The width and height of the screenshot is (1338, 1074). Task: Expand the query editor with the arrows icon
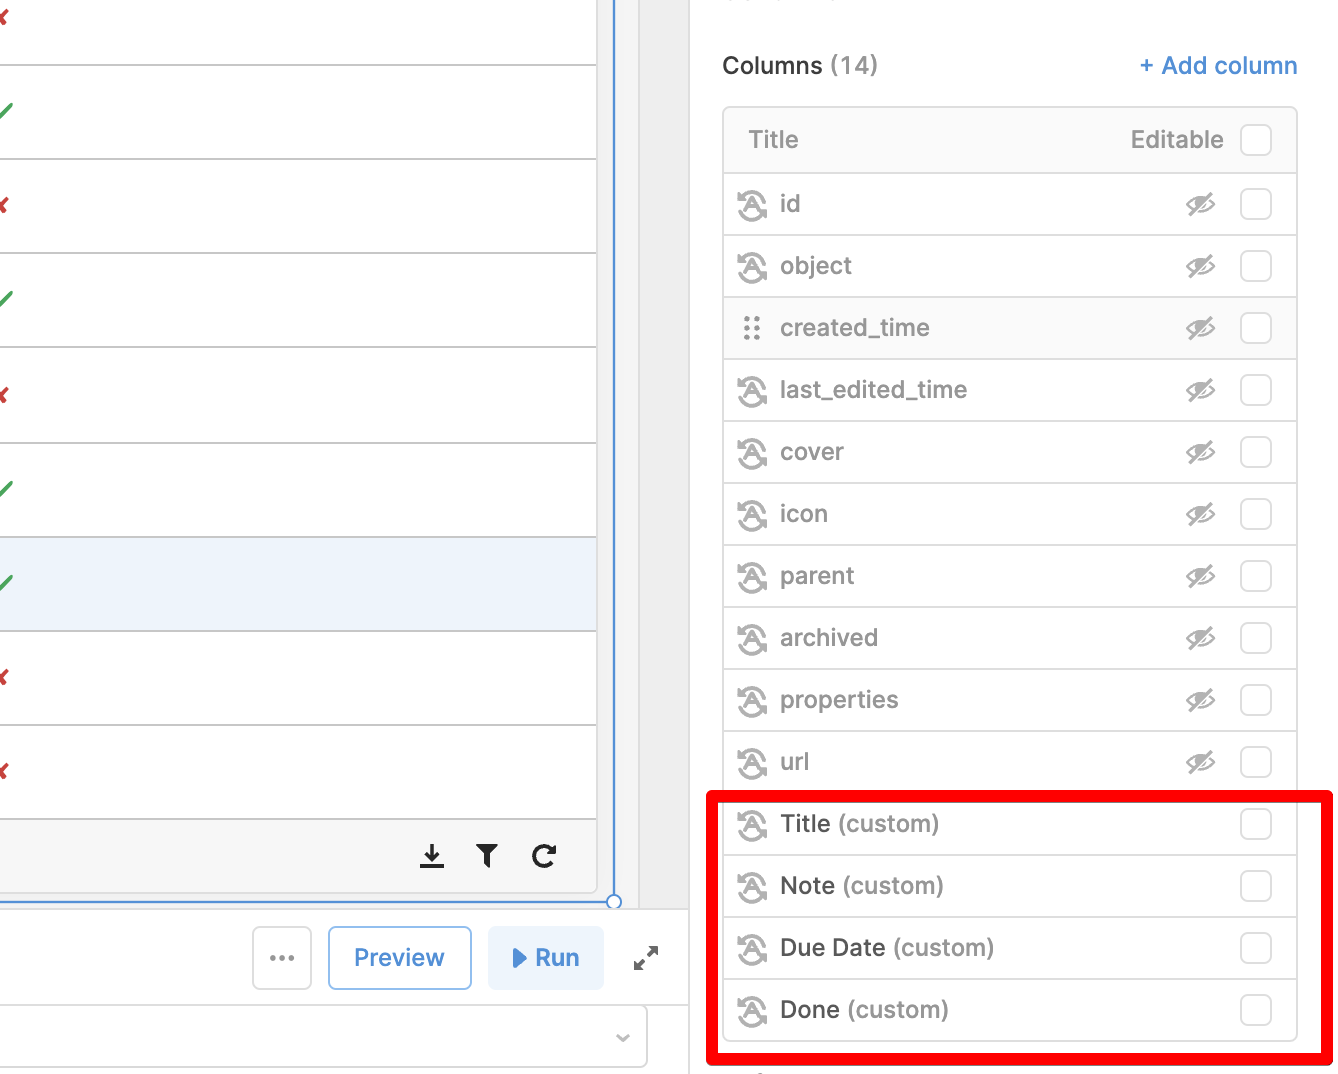pos(646,958)
